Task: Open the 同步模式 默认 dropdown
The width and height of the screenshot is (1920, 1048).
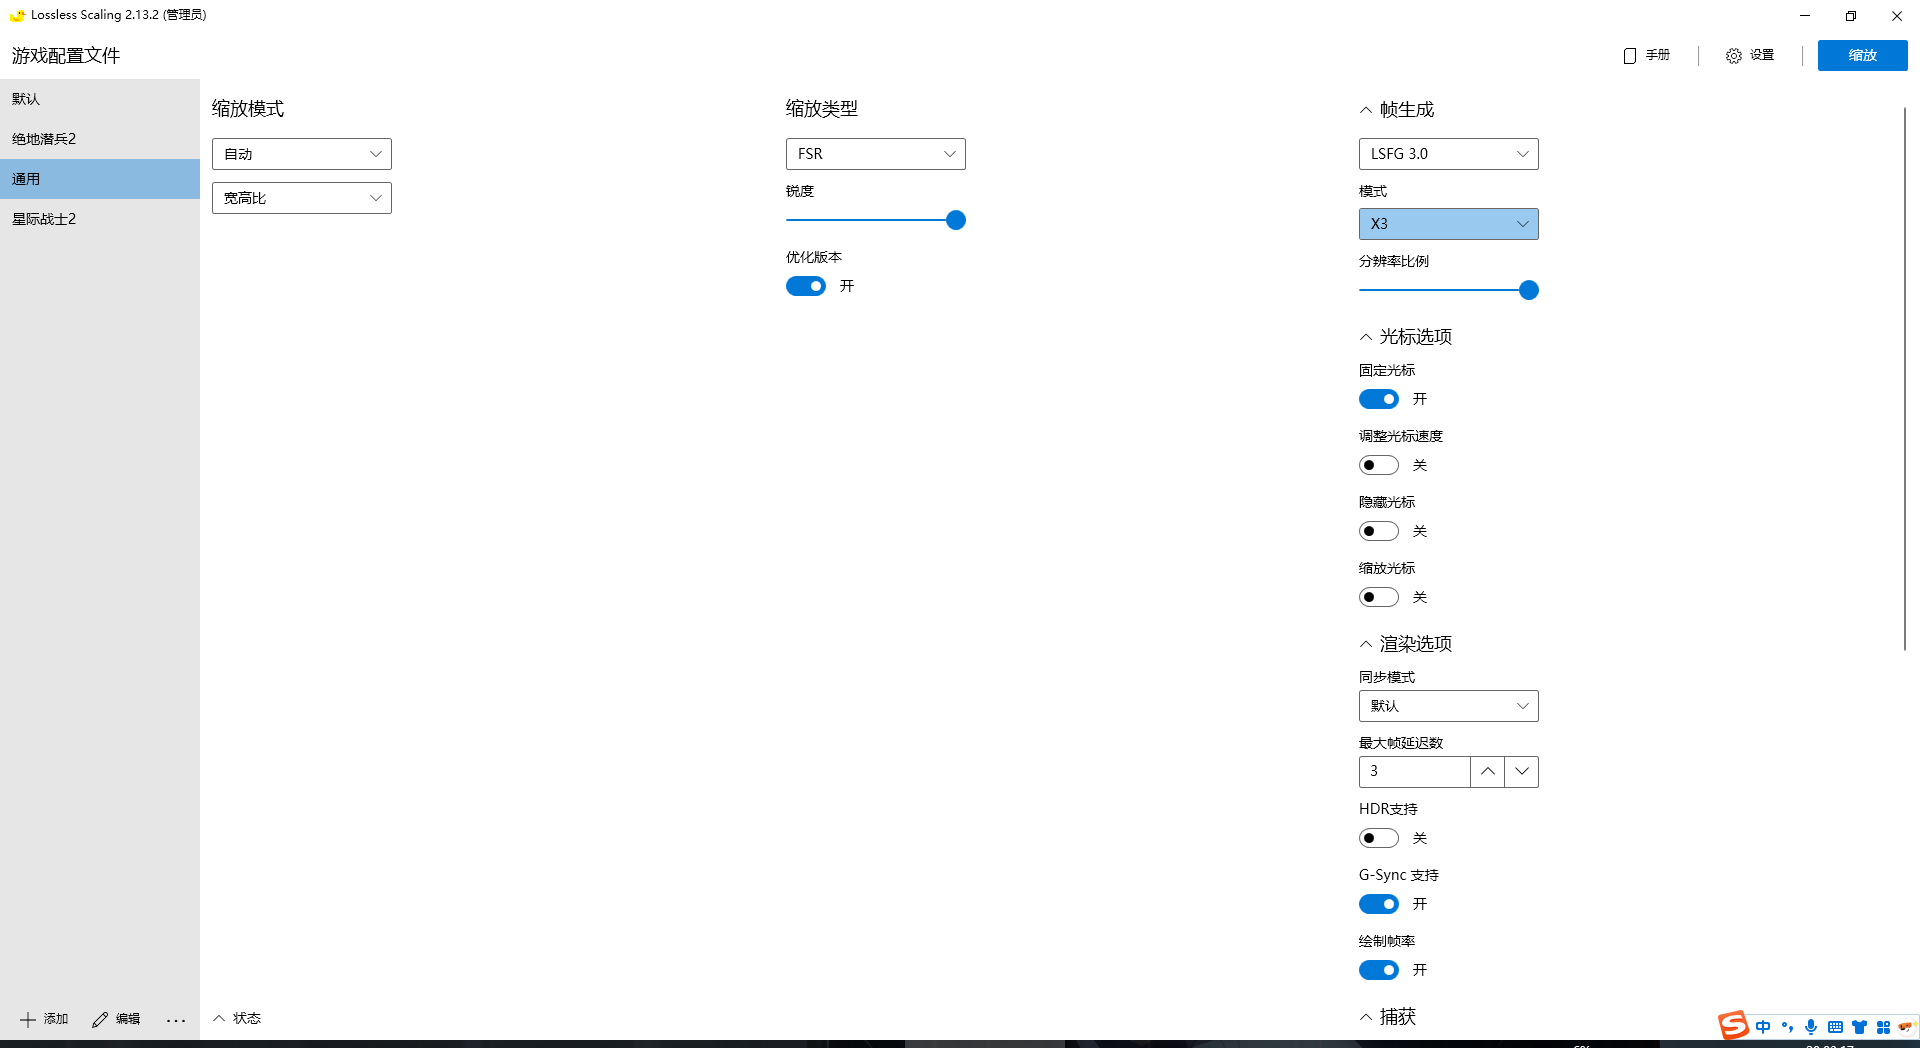Action: [x=1448, y=706]
